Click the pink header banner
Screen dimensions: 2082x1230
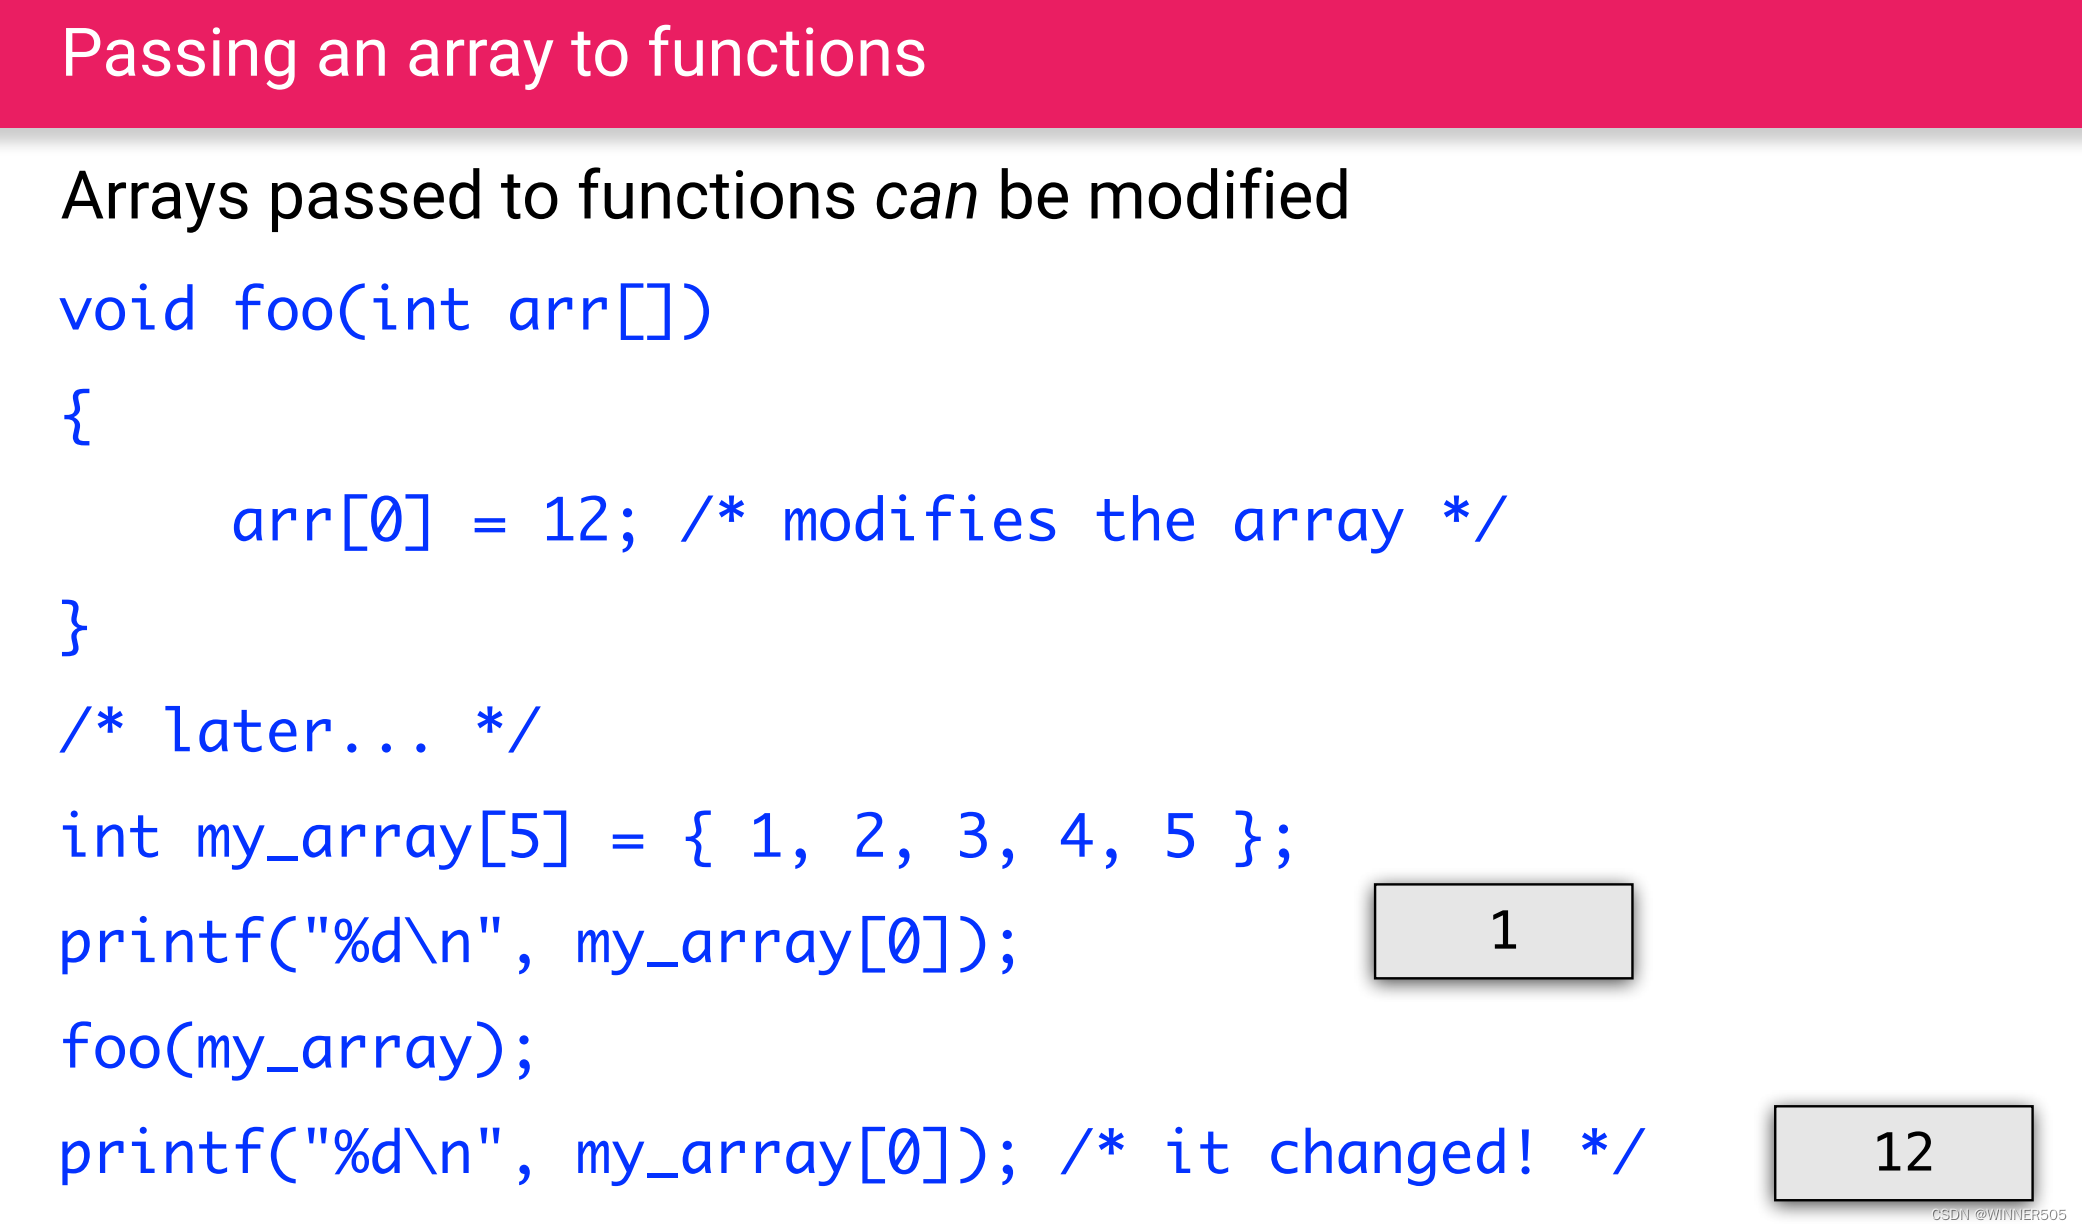pyautogui.click(x=1500, y=64)
